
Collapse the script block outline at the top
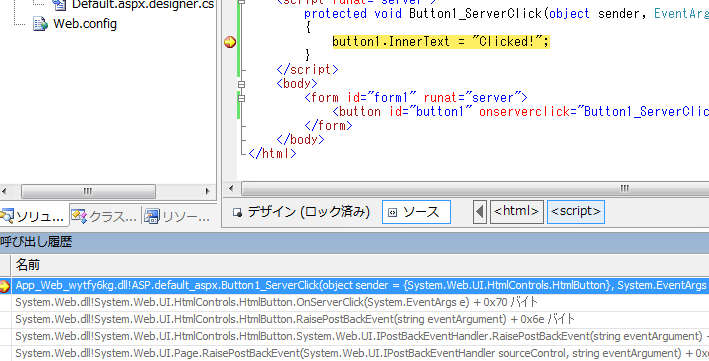241,2
